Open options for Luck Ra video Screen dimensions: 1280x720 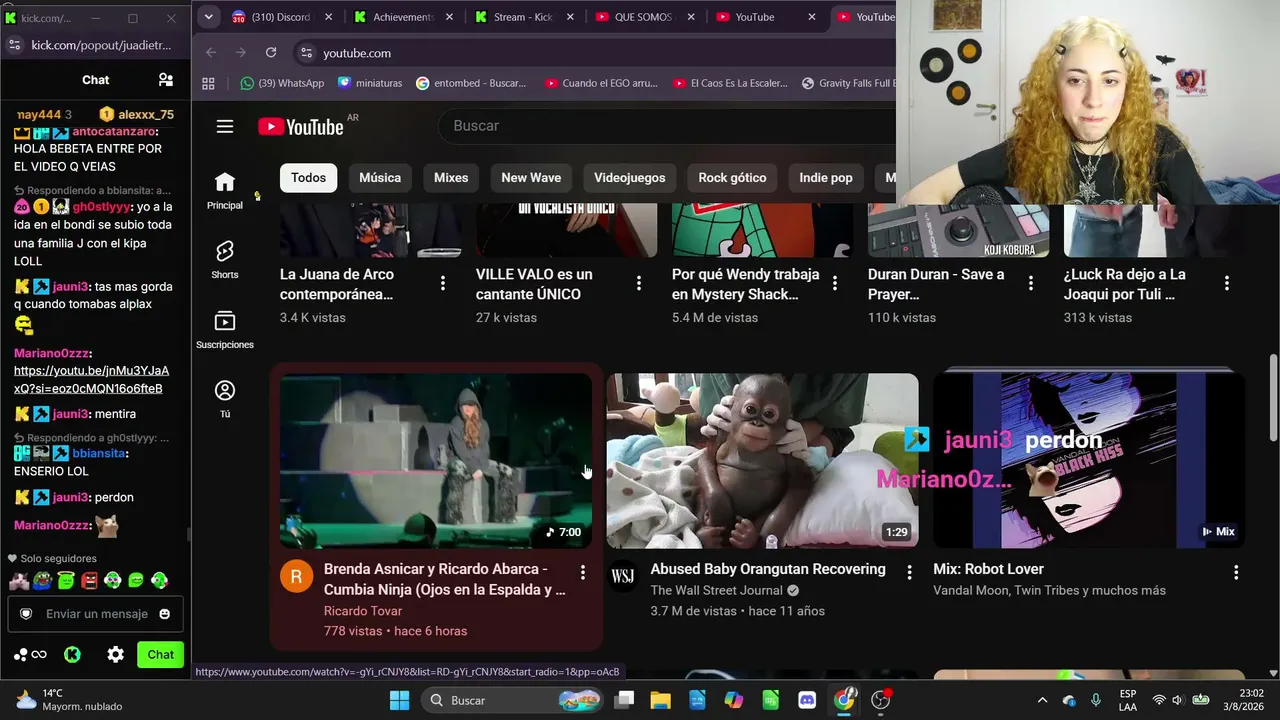(1227, 284)
